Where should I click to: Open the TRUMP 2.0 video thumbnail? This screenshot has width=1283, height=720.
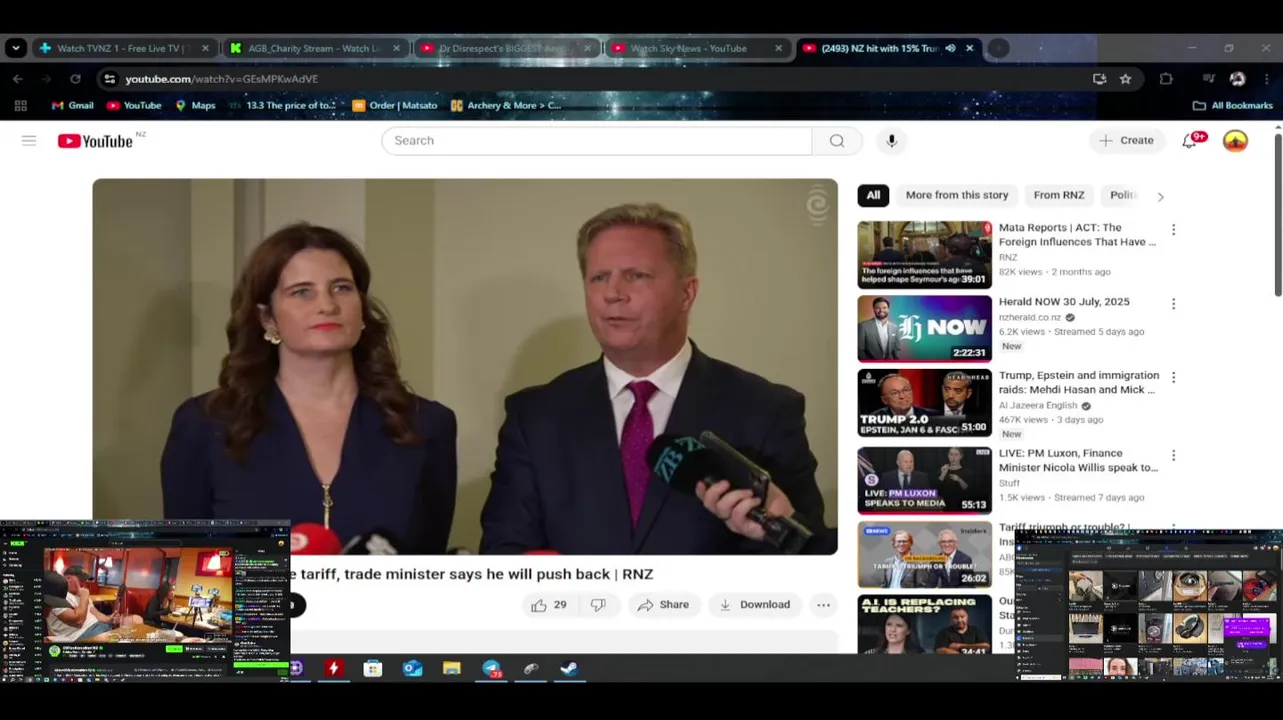point(925,403)
